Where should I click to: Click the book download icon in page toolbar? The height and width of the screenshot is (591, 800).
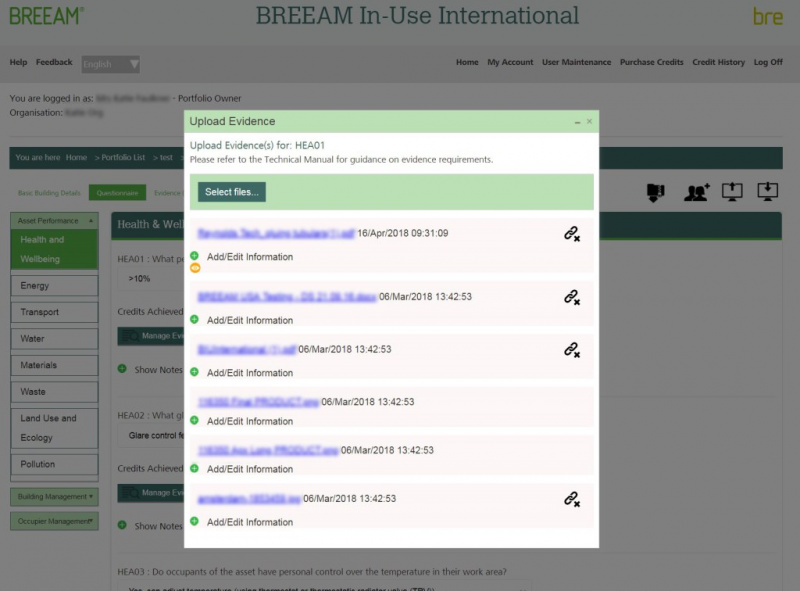(x=656, y=192)
